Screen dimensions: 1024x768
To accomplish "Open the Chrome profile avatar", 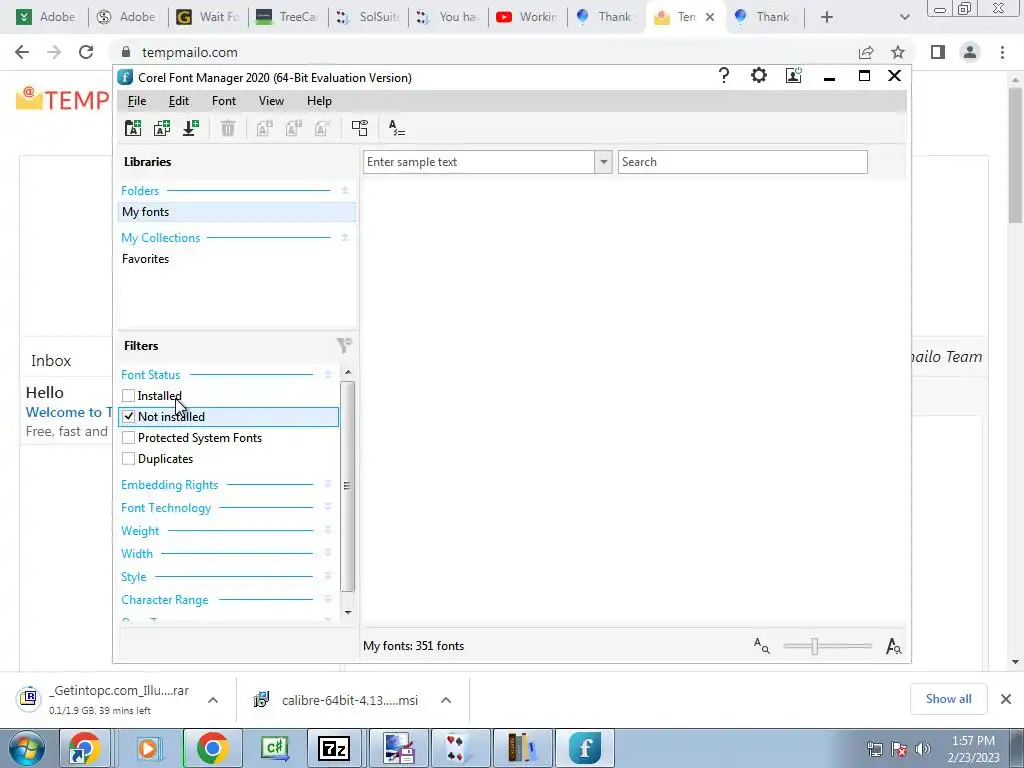I will 970,52.
